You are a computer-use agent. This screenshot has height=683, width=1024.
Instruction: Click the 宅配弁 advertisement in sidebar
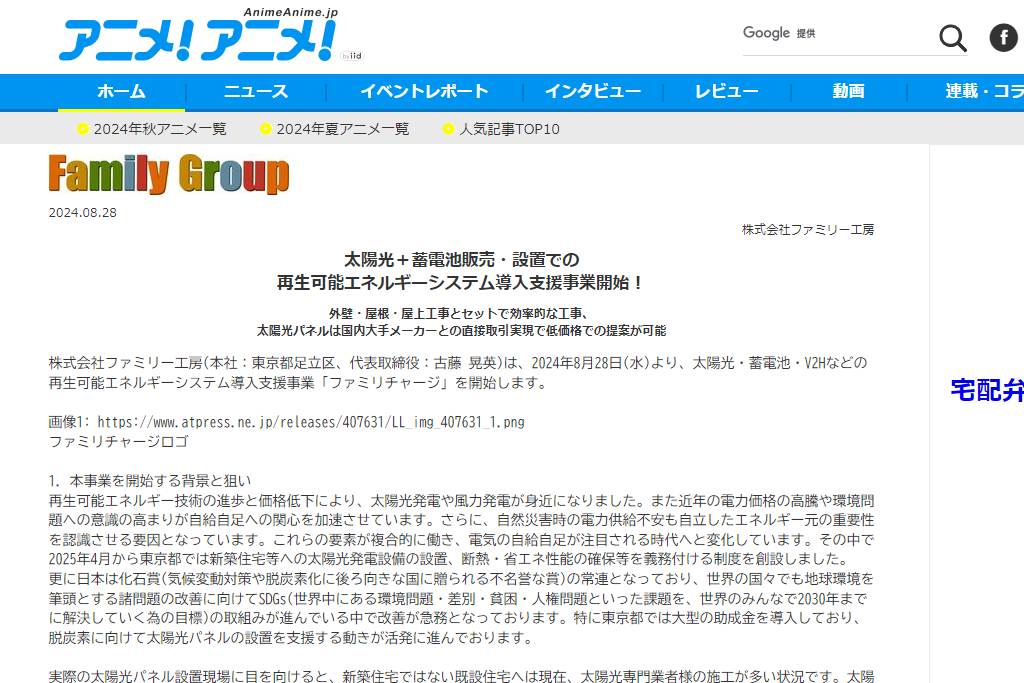pos(987,390)
